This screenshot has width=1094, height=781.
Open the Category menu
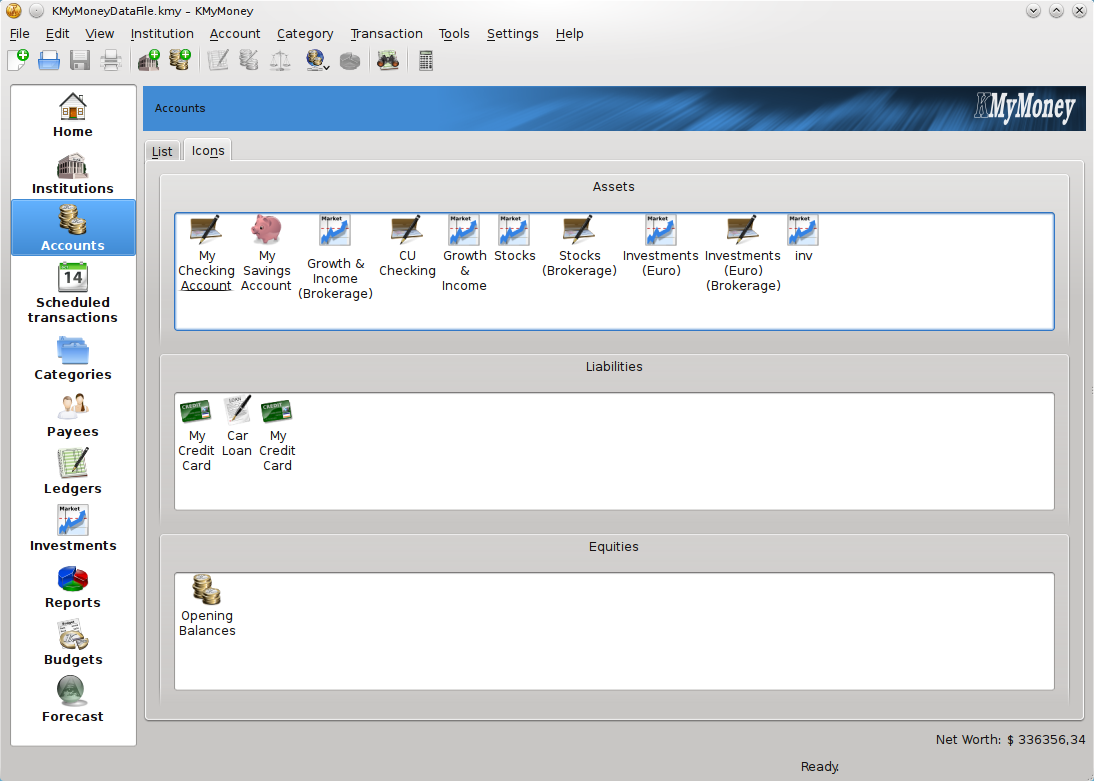tap(305, 34)
